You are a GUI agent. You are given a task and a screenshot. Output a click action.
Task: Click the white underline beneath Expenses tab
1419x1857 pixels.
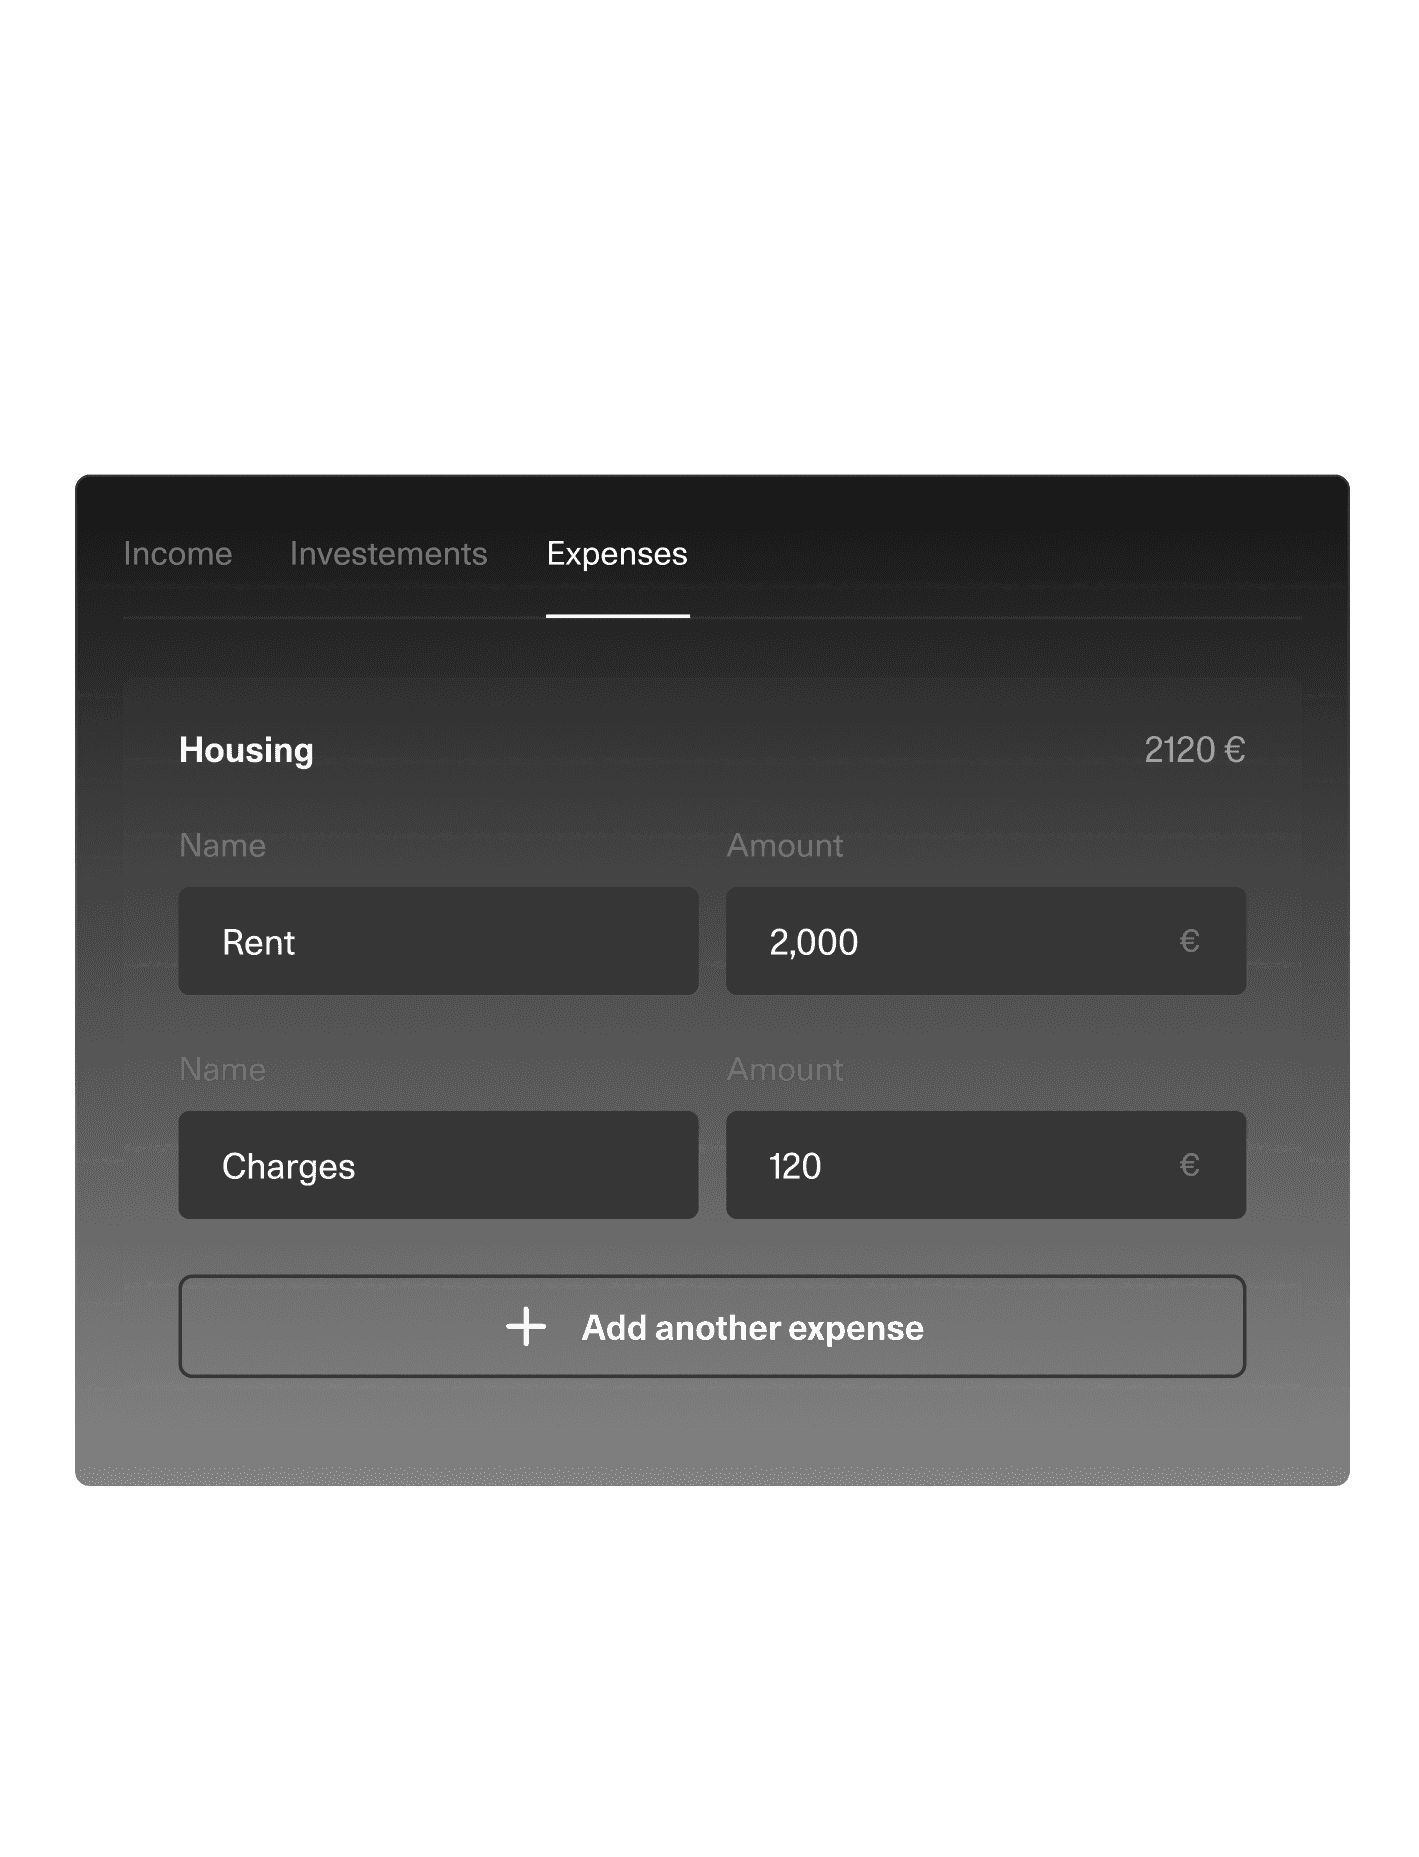click(x=618, y=616)
